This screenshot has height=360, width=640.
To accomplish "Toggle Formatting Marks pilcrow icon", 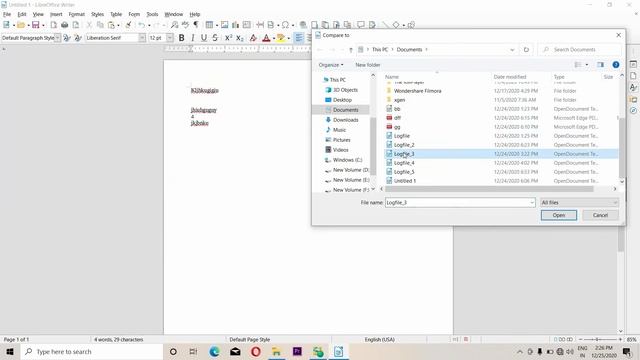I will click(196, 25).
